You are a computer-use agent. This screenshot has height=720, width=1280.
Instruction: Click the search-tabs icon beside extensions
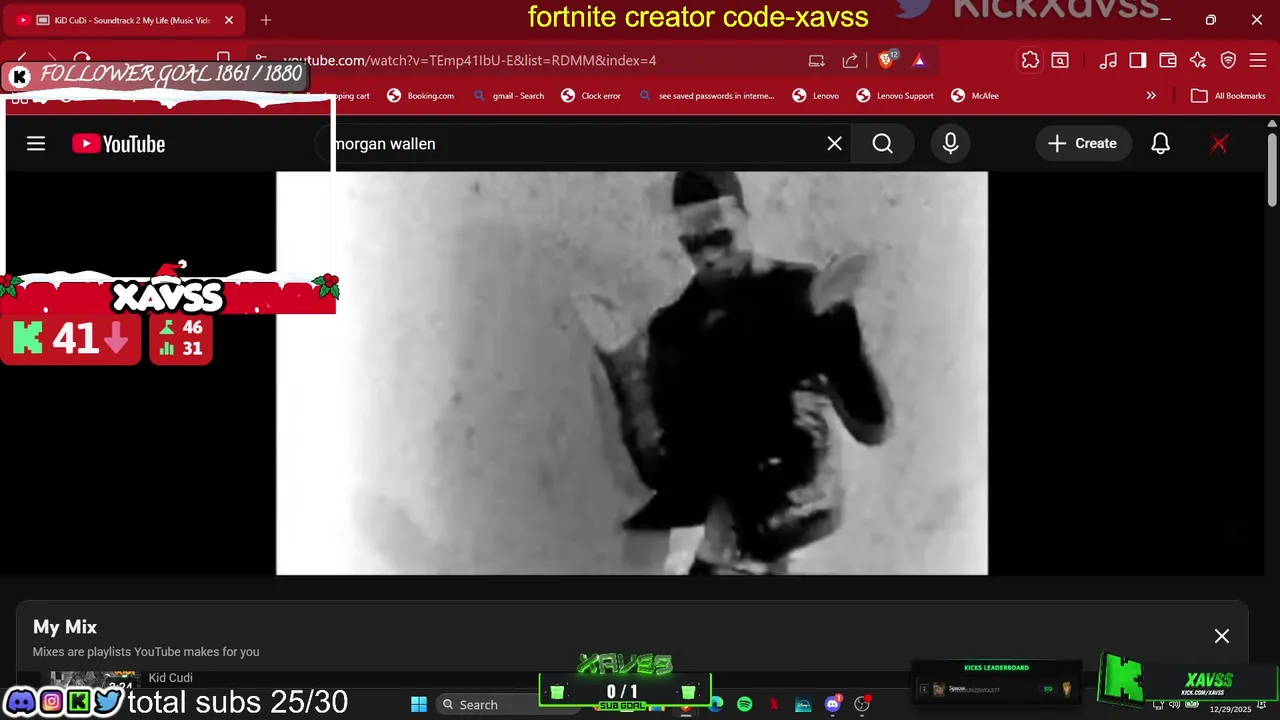1060,61
